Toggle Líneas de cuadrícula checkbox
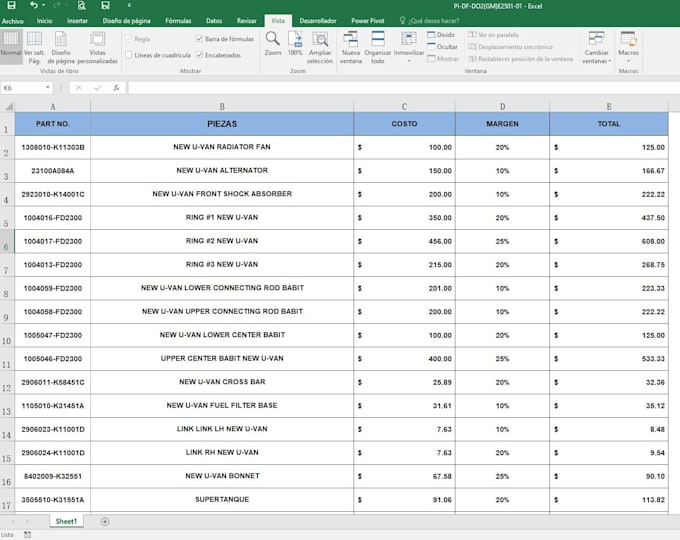 coord(129,55)
